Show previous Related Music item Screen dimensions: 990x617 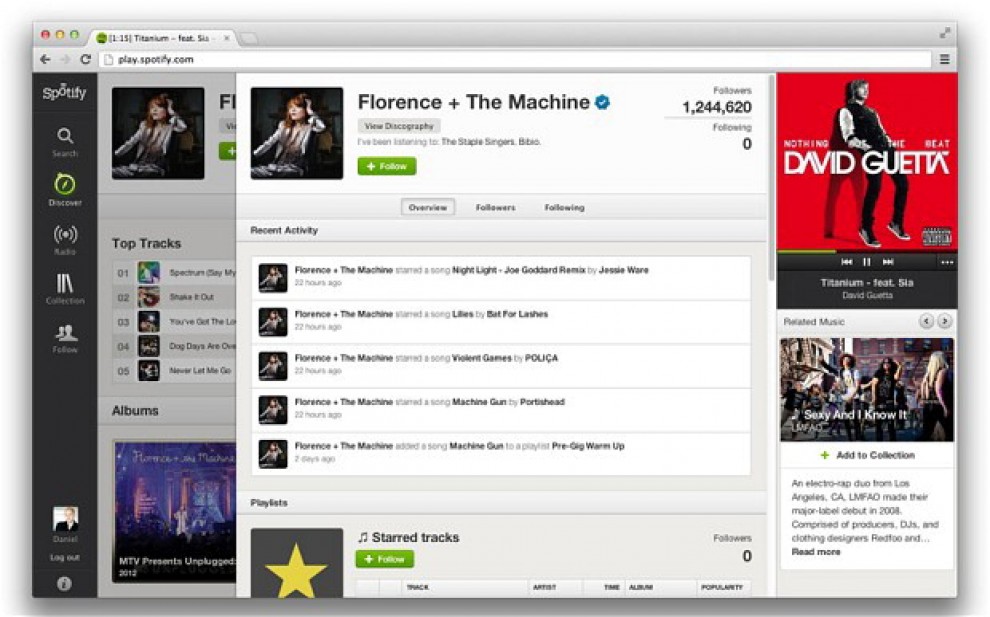pos(926,321)
